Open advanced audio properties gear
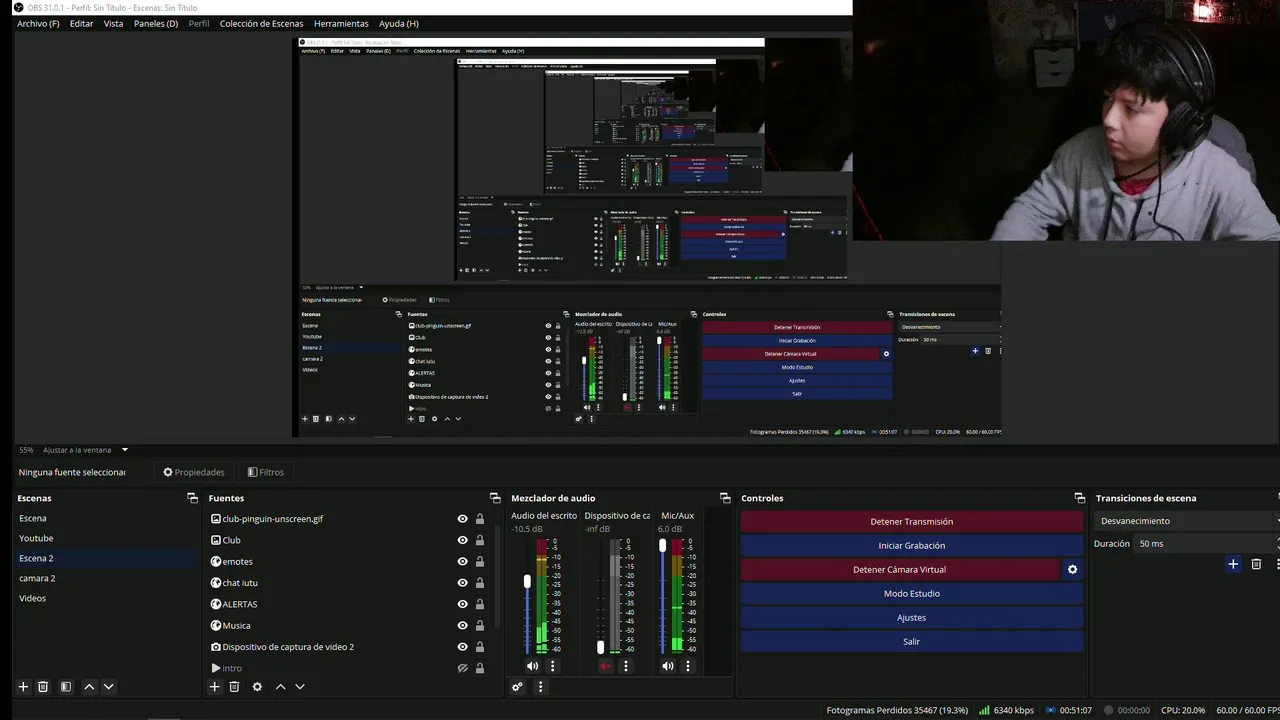 [x=517, y=687]
